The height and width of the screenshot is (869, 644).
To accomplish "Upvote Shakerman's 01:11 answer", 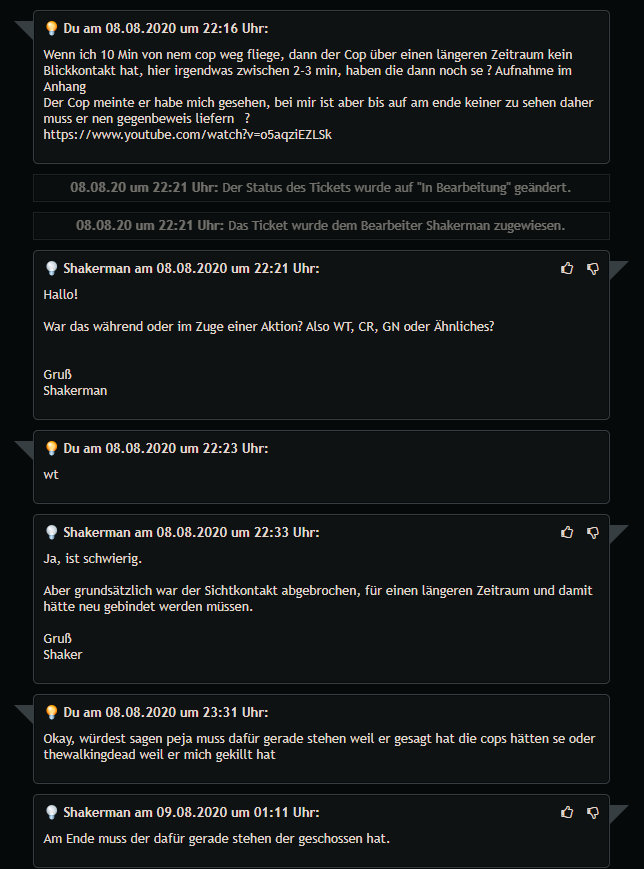I will coord(567,812).
